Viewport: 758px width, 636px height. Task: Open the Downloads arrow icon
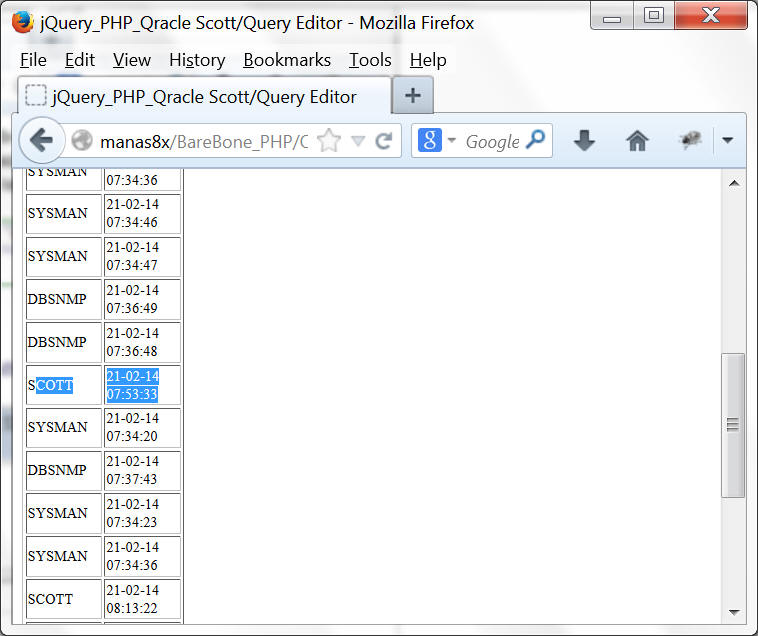584,141
